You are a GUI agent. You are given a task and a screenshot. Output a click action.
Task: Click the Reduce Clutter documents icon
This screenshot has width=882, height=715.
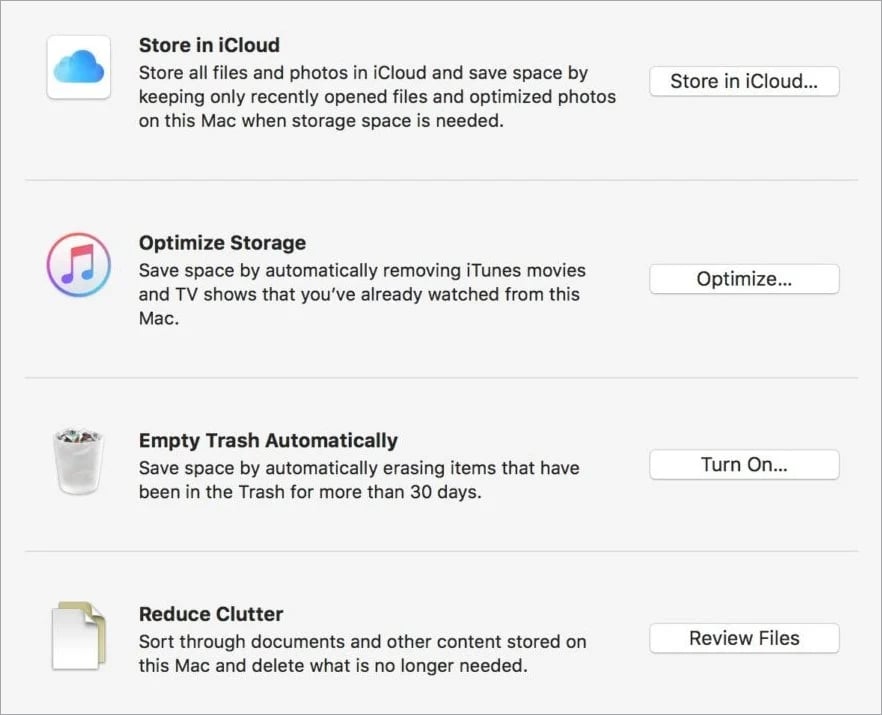coord(78,635)
